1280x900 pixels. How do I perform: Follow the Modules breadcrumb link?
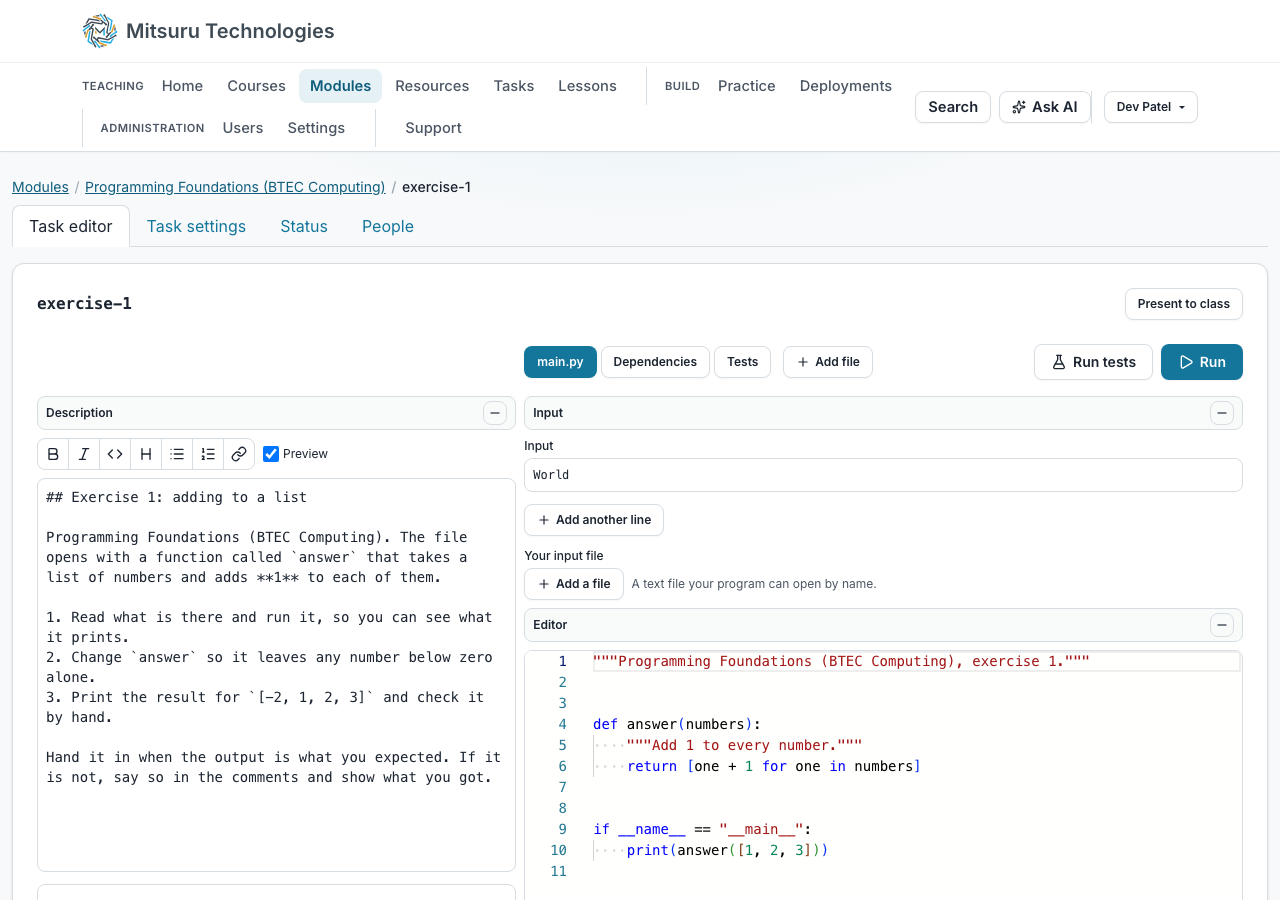tap(40, 187)
